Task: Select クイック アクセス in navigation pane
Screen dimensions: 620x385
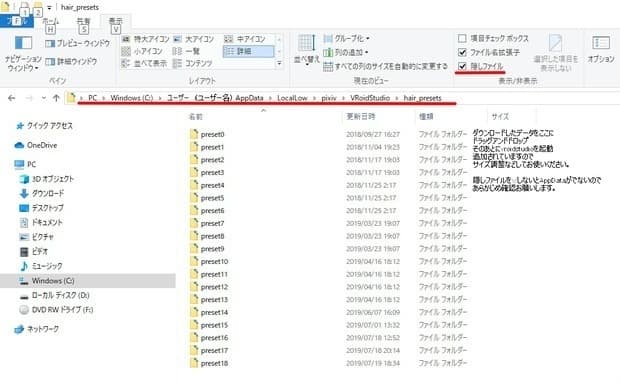Action: pos(45,126)
